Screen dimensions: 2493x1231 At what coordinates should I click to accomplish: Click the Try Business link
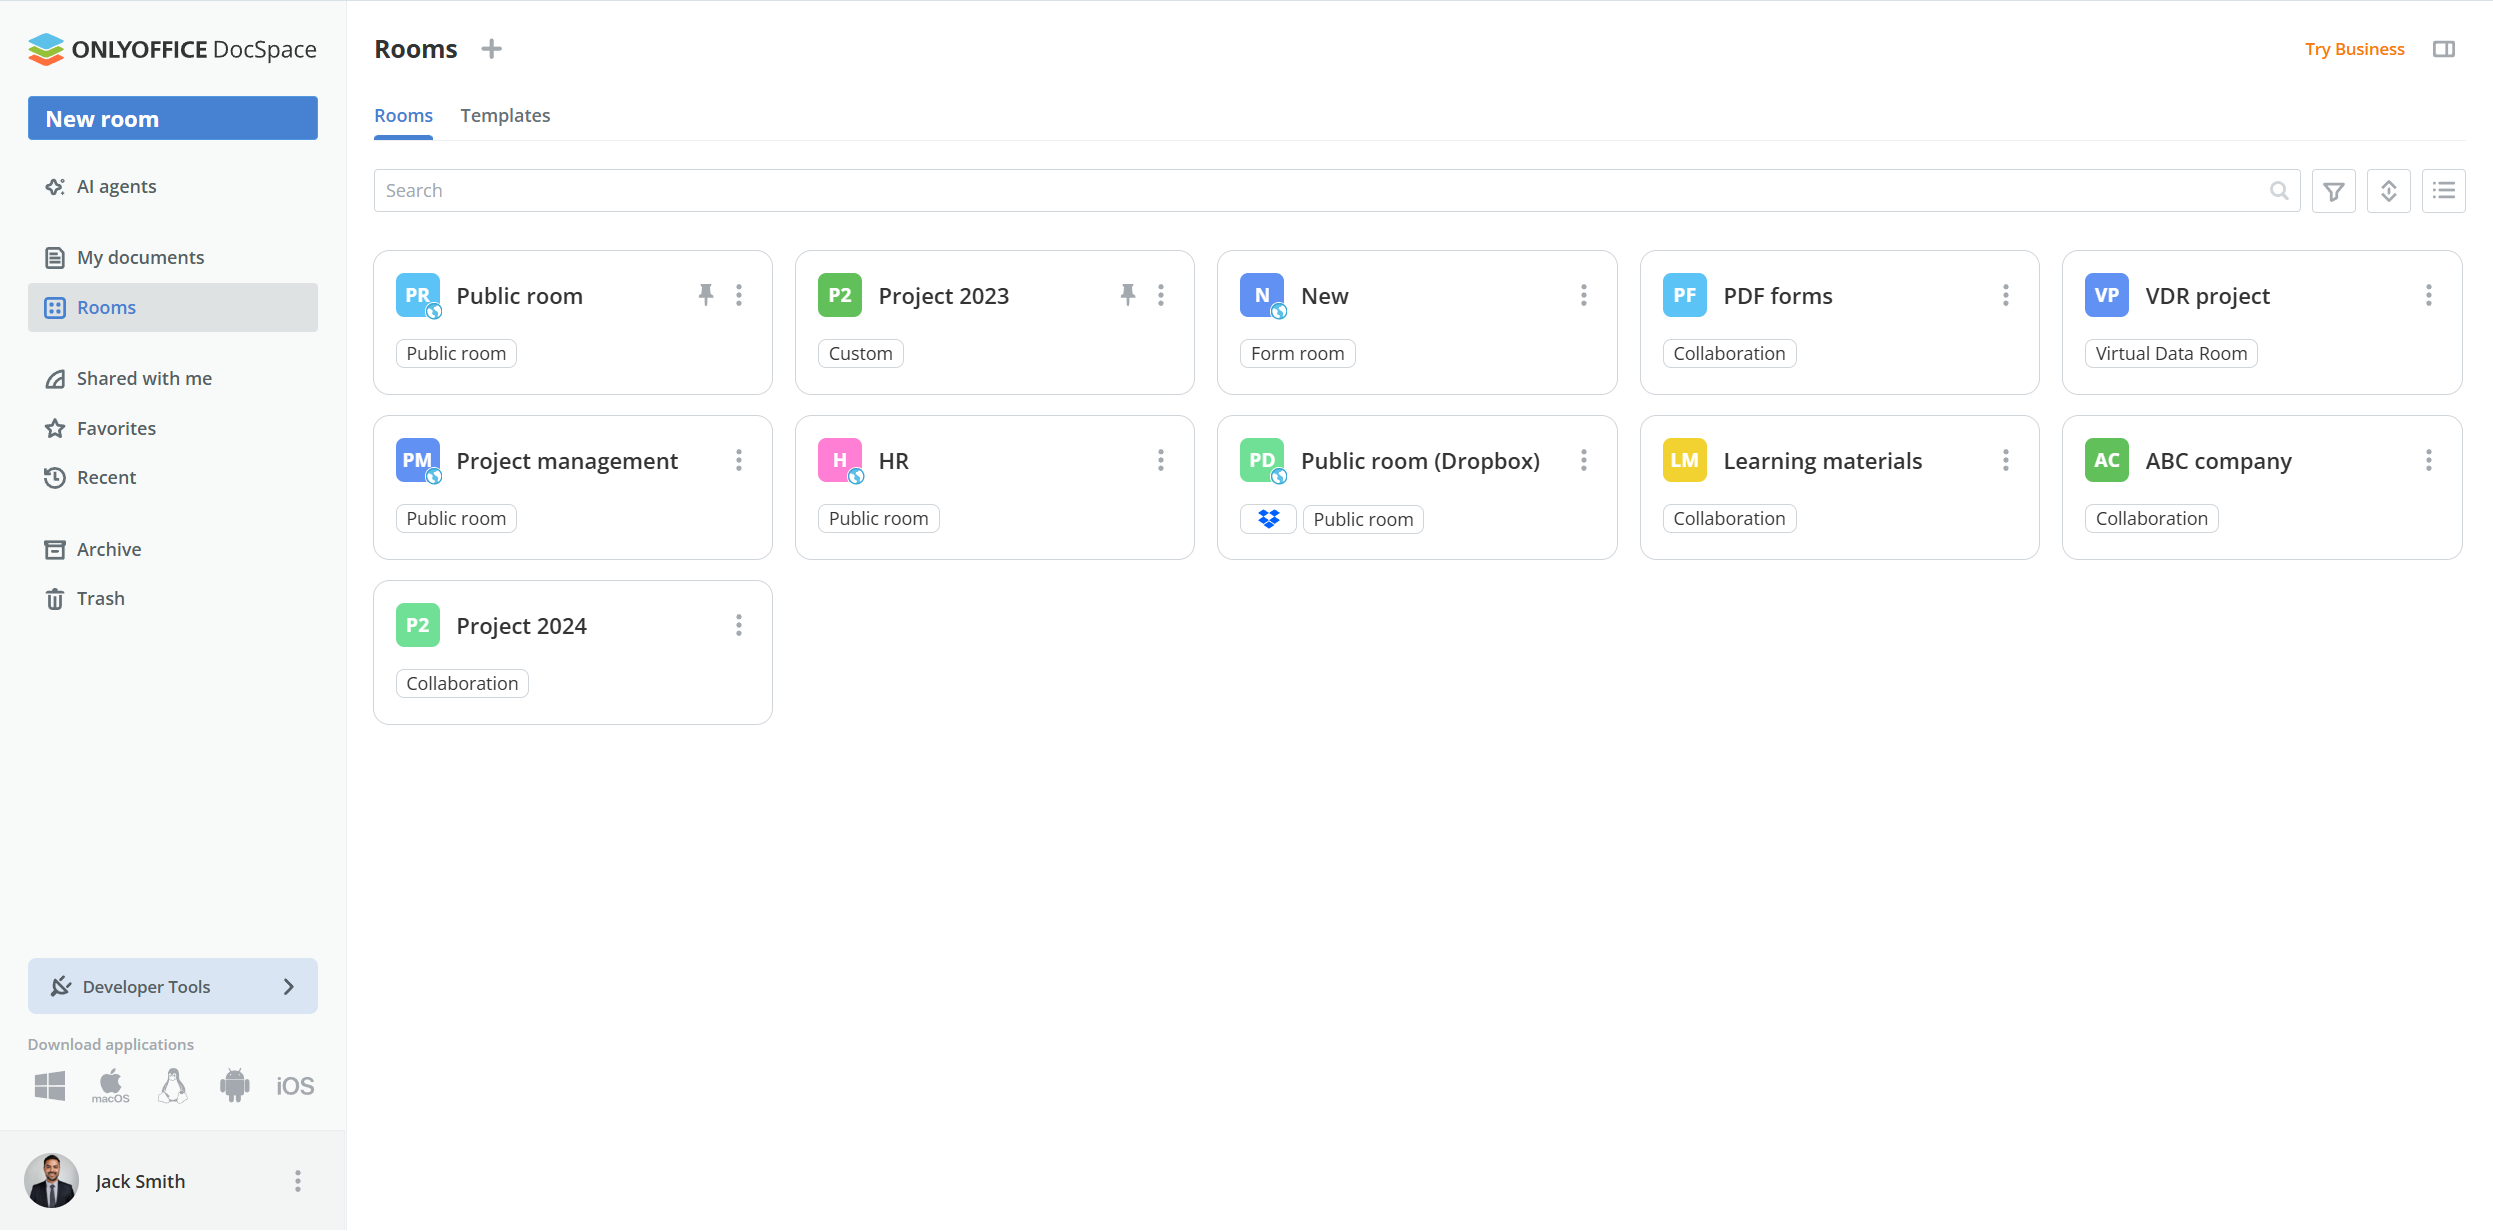pos(2354,49)
